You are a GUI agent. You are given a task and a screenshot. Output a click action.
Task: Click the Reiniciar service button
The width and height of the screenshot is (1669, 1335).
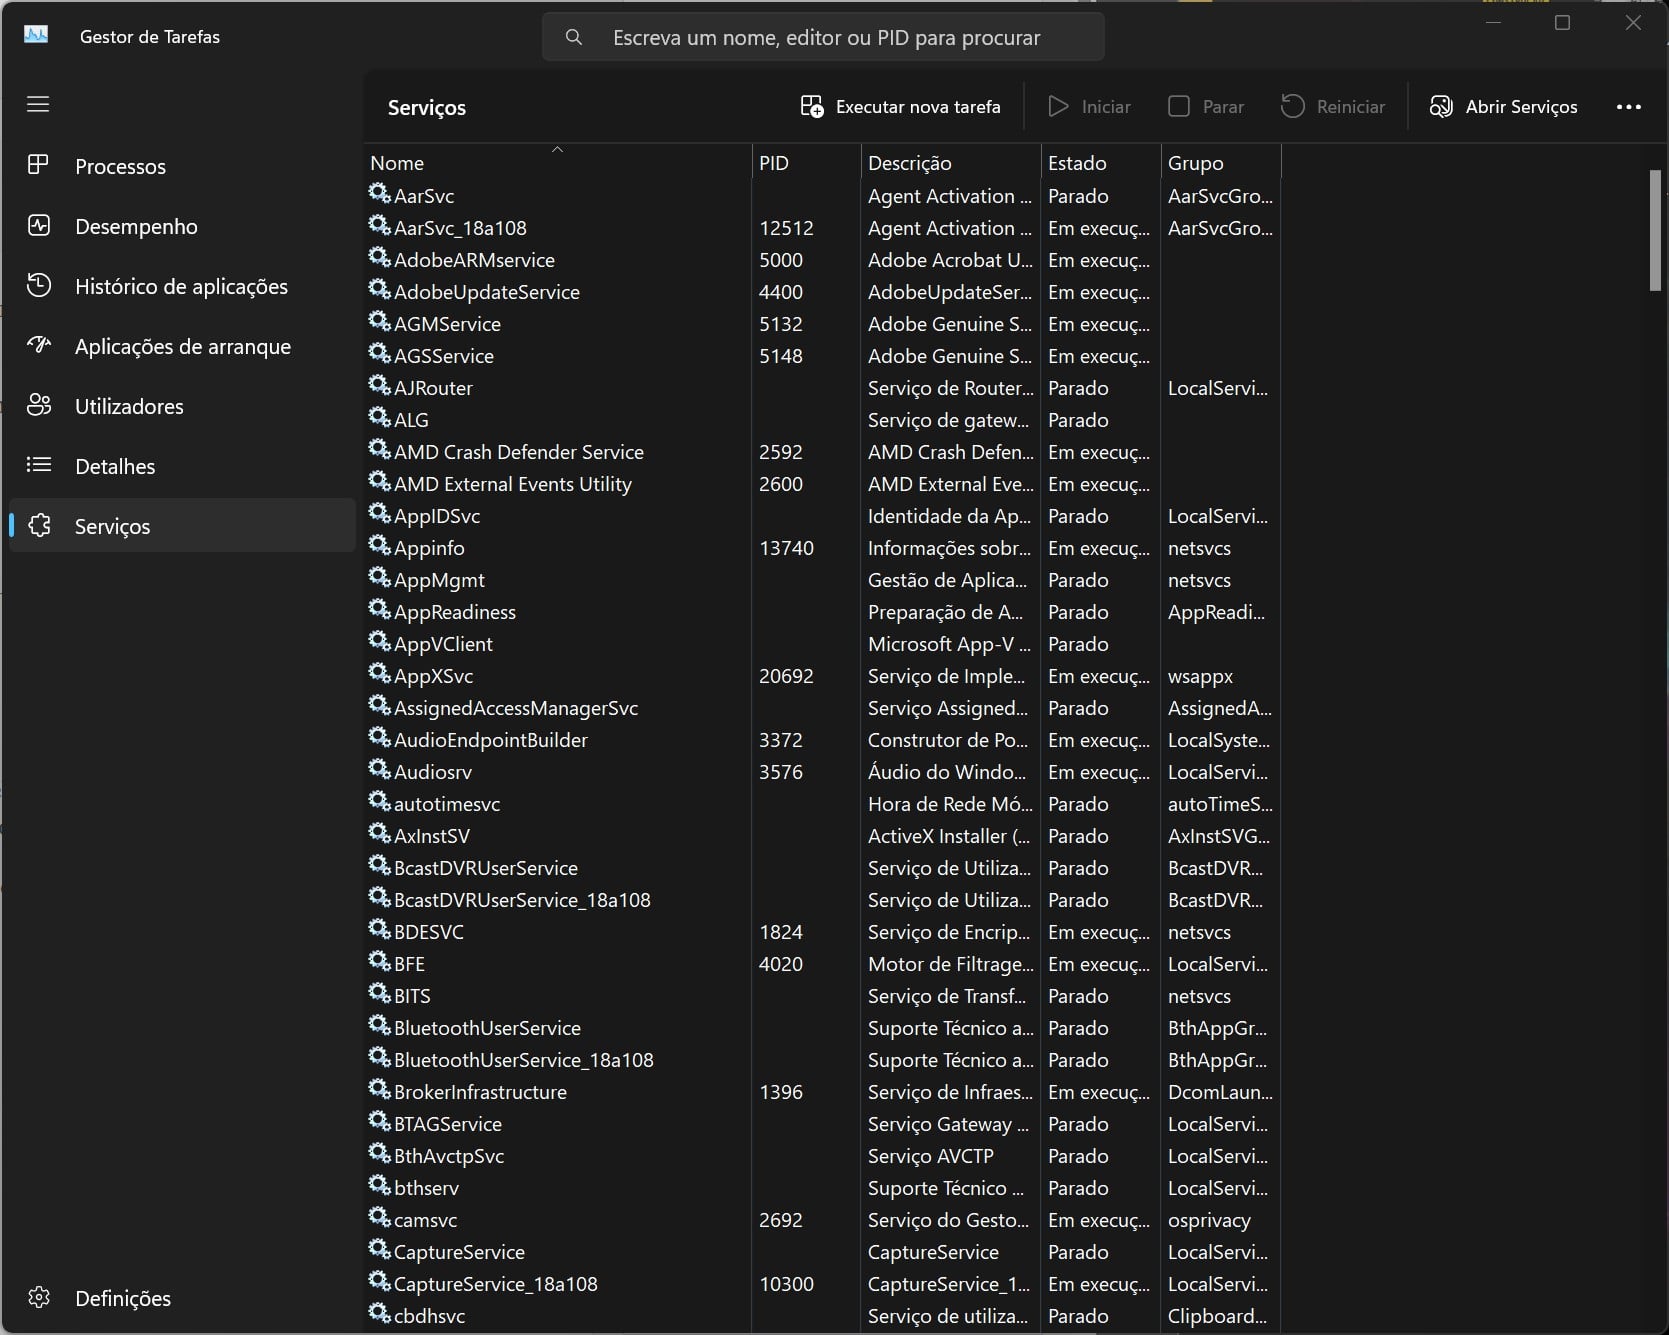point(1333,107)
